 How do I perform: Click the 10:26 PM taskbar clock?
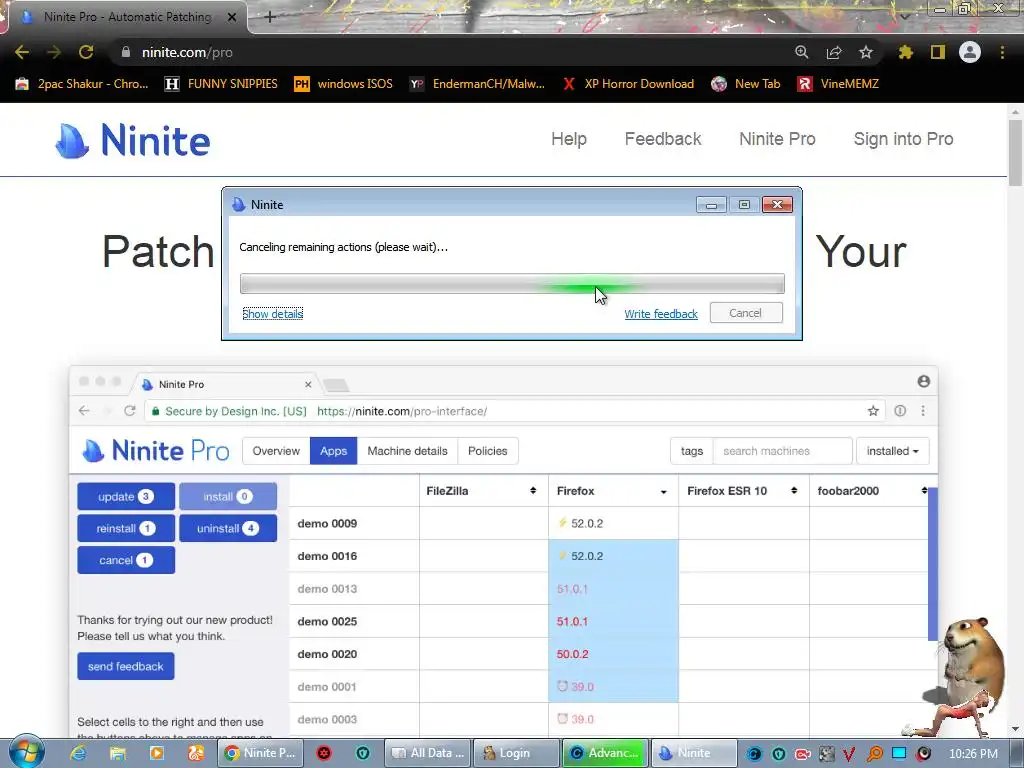(x=973, y=754)
